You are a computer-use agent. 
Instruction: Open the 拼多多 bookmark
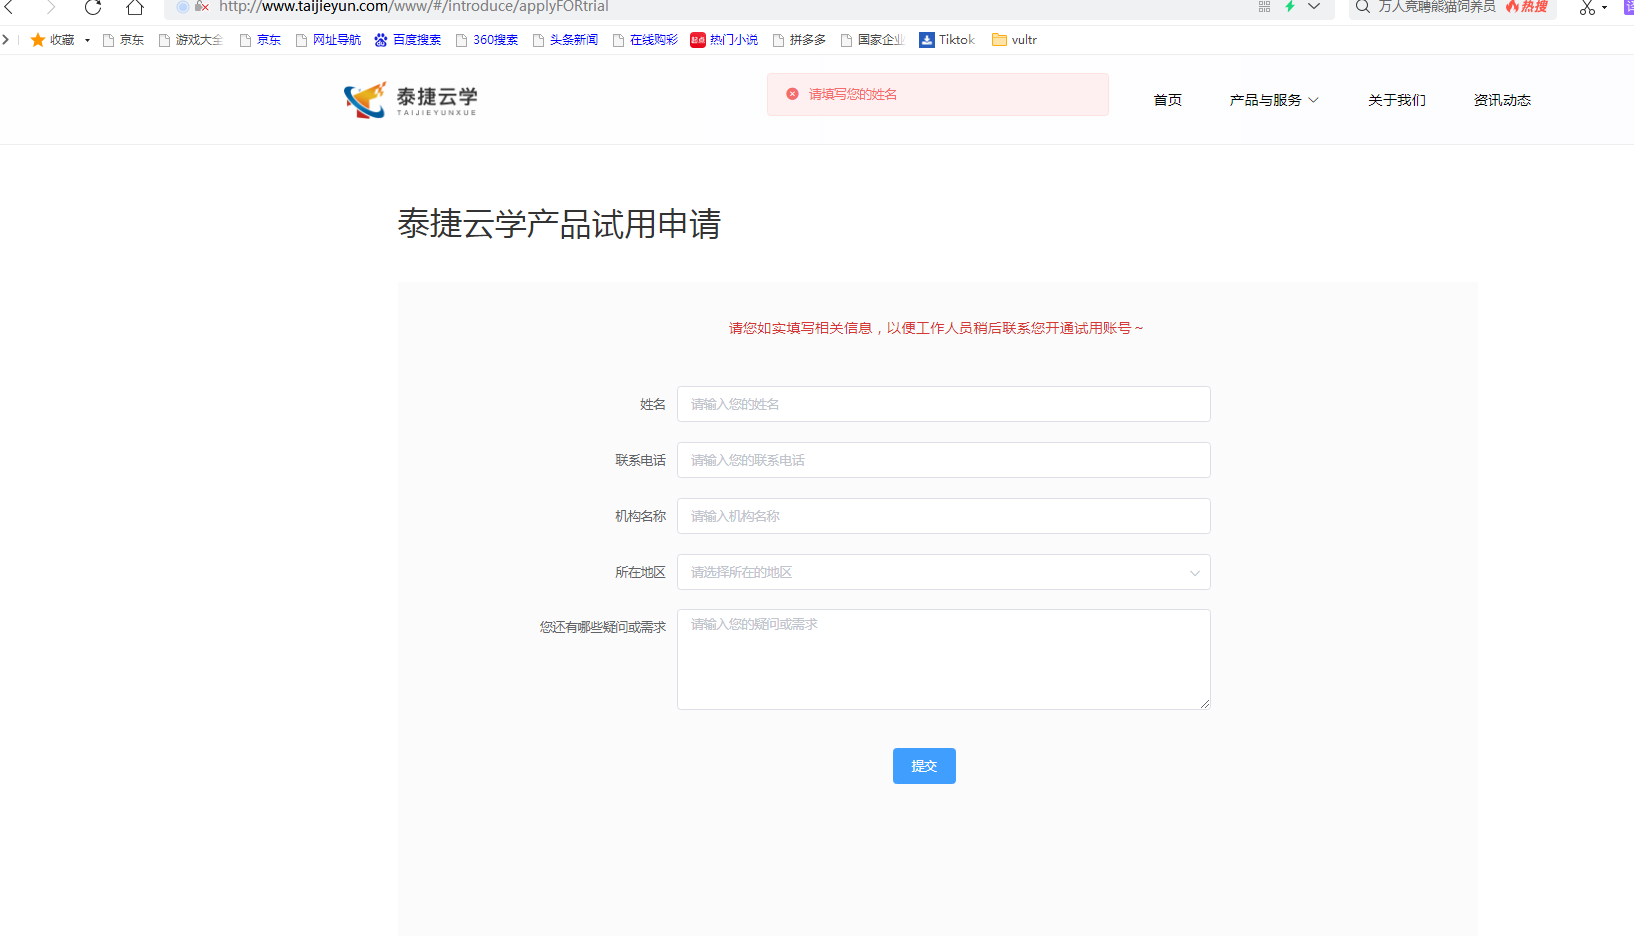tap(799, 40)
